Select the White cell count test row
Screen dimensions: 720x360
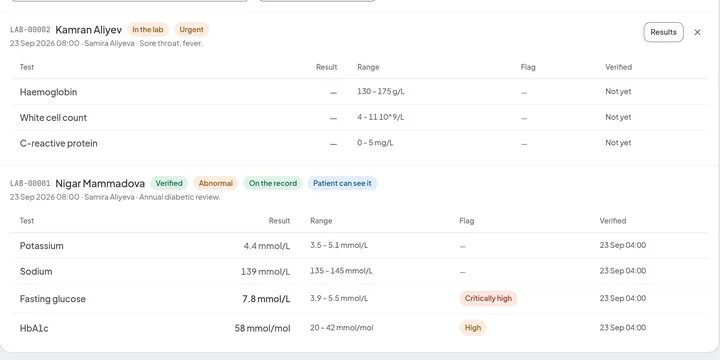point(359,118)
